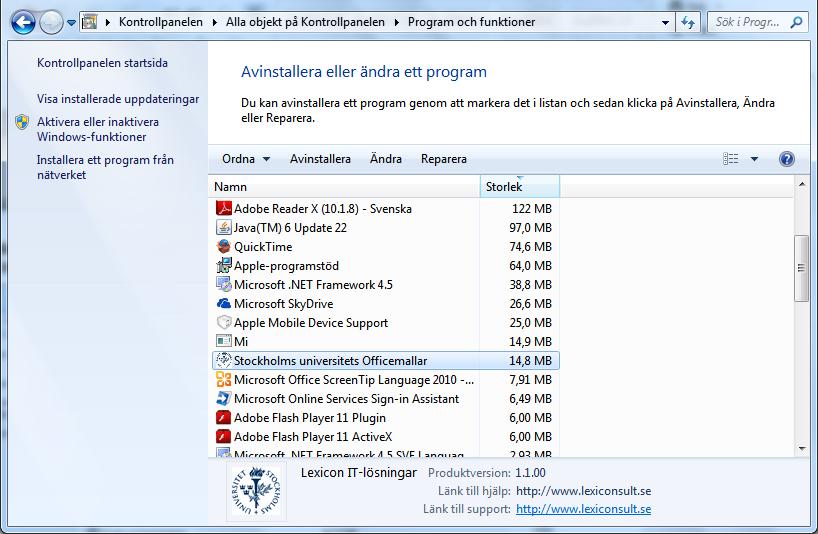Click the Control Panel icon in address bar
The height and width of the screenshot is (534, 818).
(90, 22)
